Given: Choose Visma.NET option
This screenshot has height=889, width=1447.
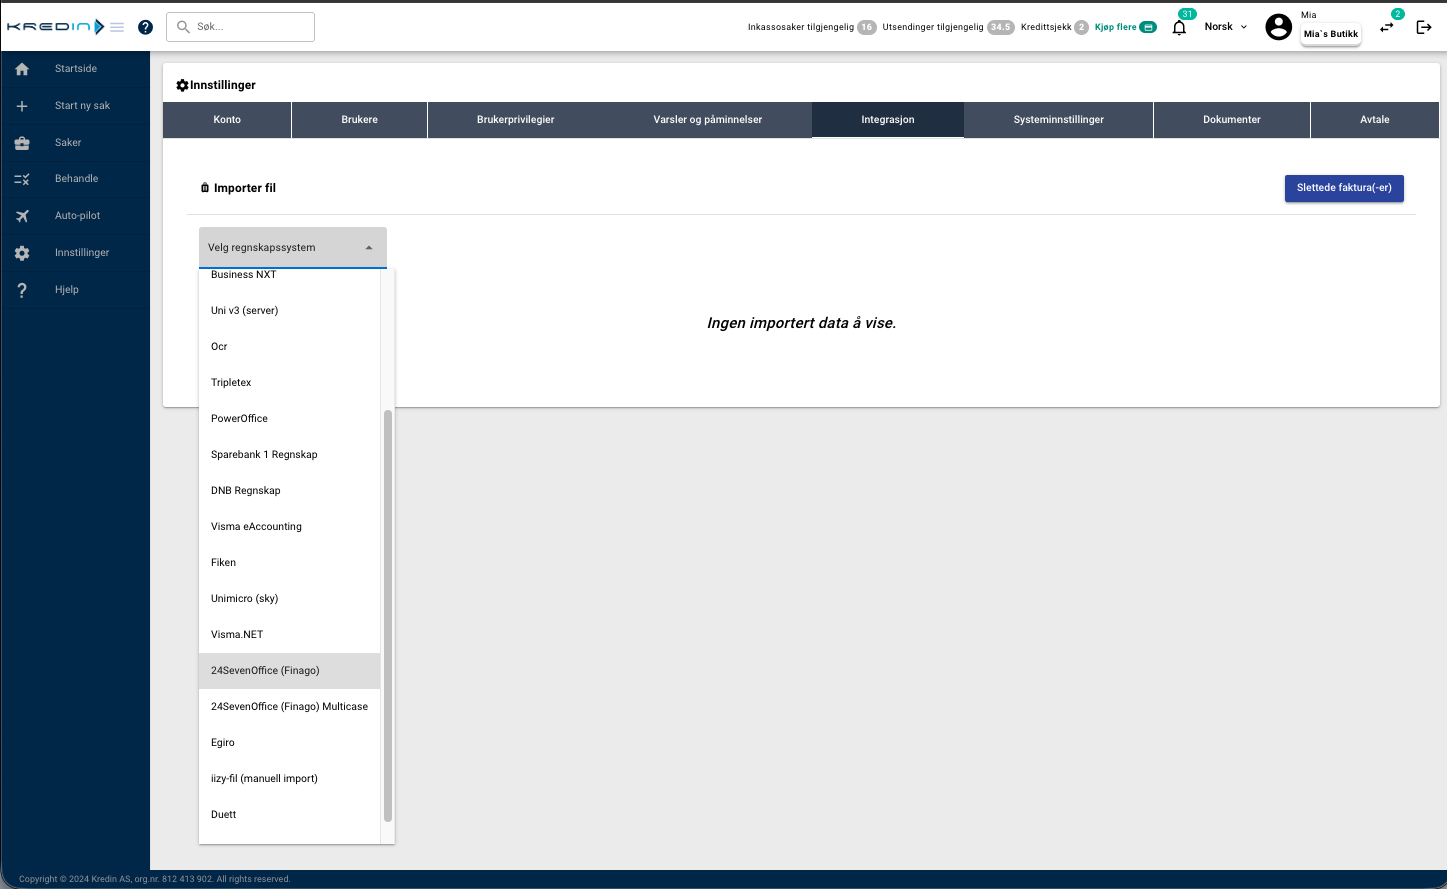Looking at the screenshot, I should click(x=290, y=635).
